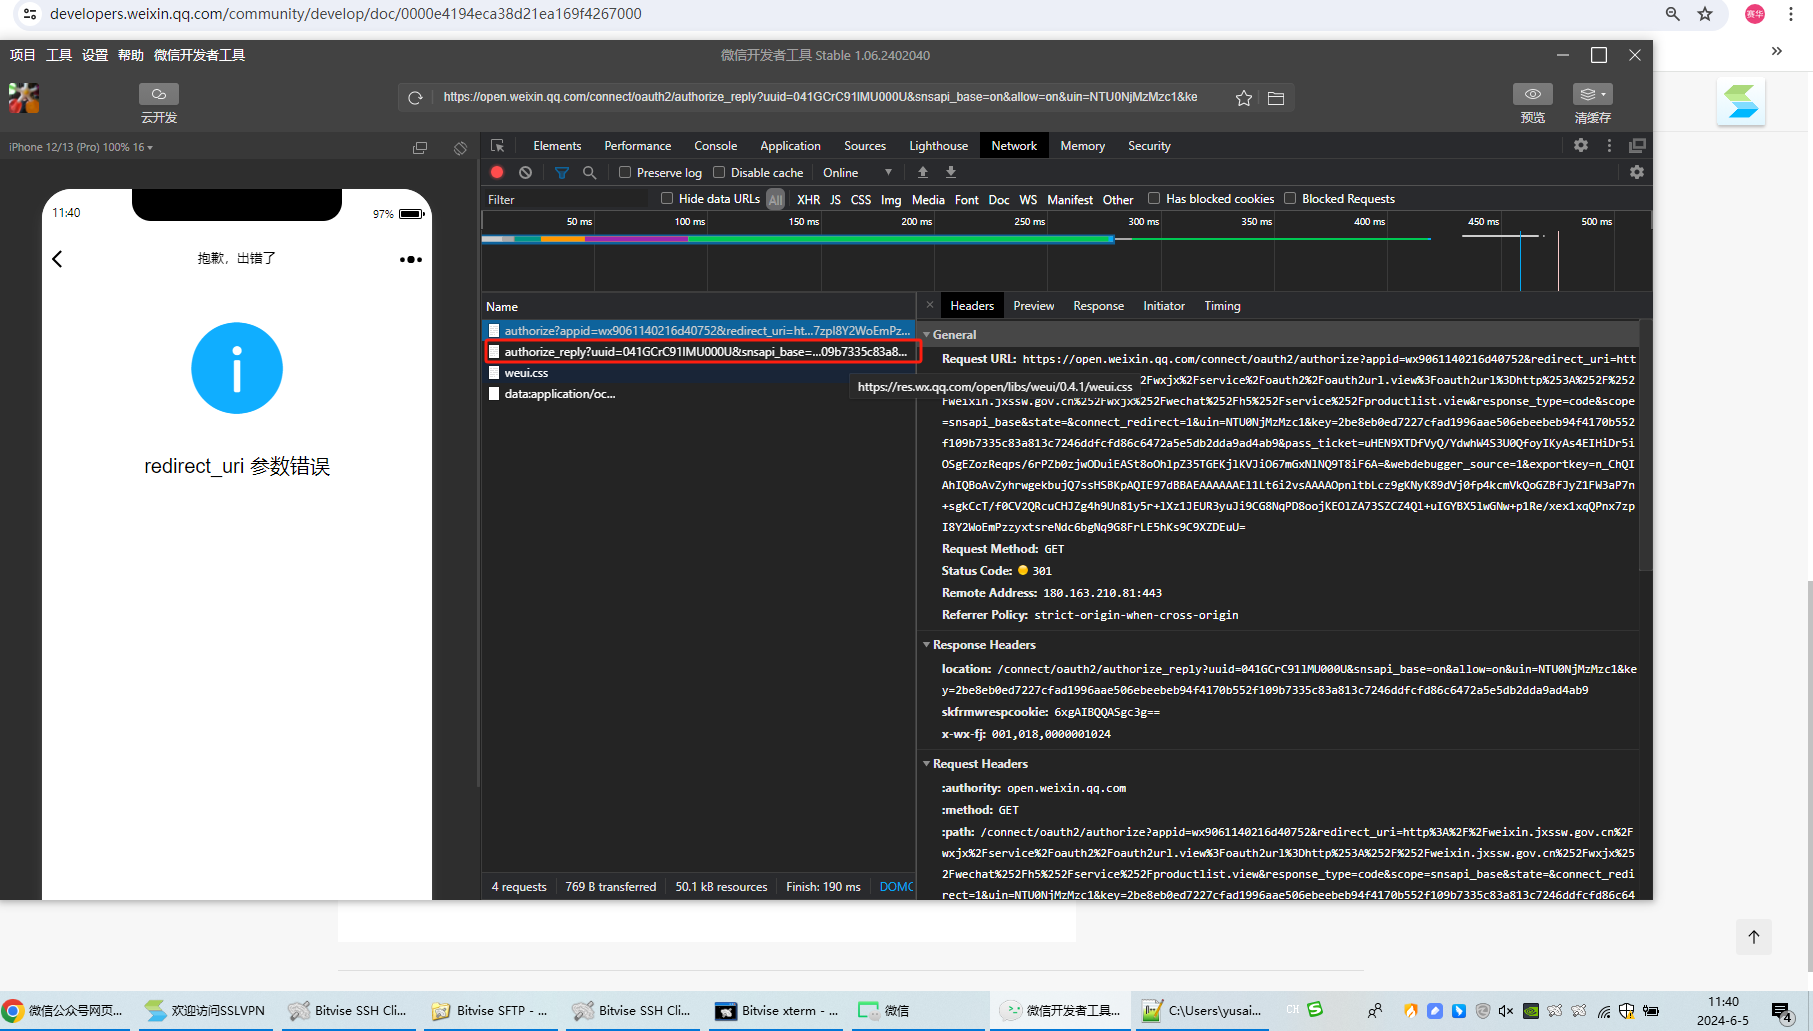1813x1031 pixels.
Task: Open Bitvise xterm in taskbar
Action: [777, 1011]
